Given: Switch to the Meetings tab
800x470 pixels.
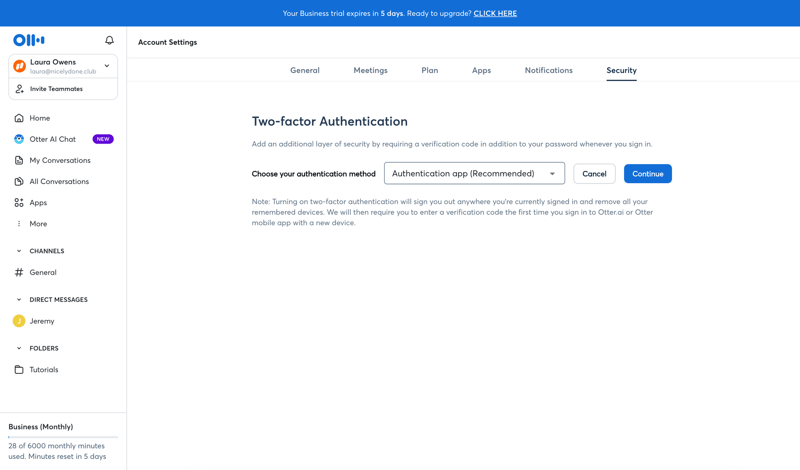Looking at the screenshot, I should [370, 70].
